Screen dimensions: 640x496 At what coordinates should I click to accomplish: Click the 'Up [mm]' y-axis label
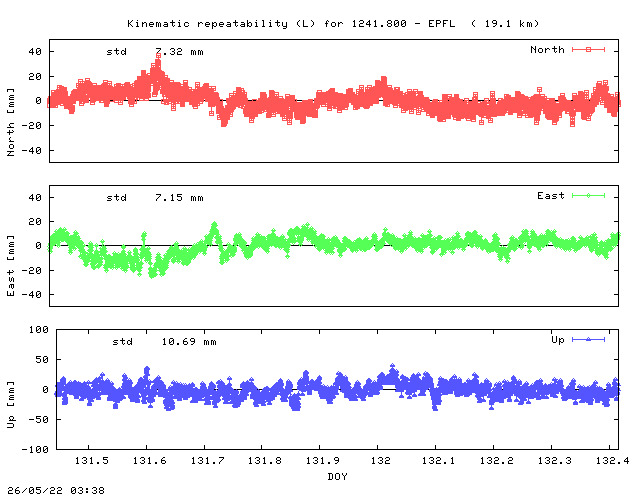pyautogui.click(x=11, y=405)
